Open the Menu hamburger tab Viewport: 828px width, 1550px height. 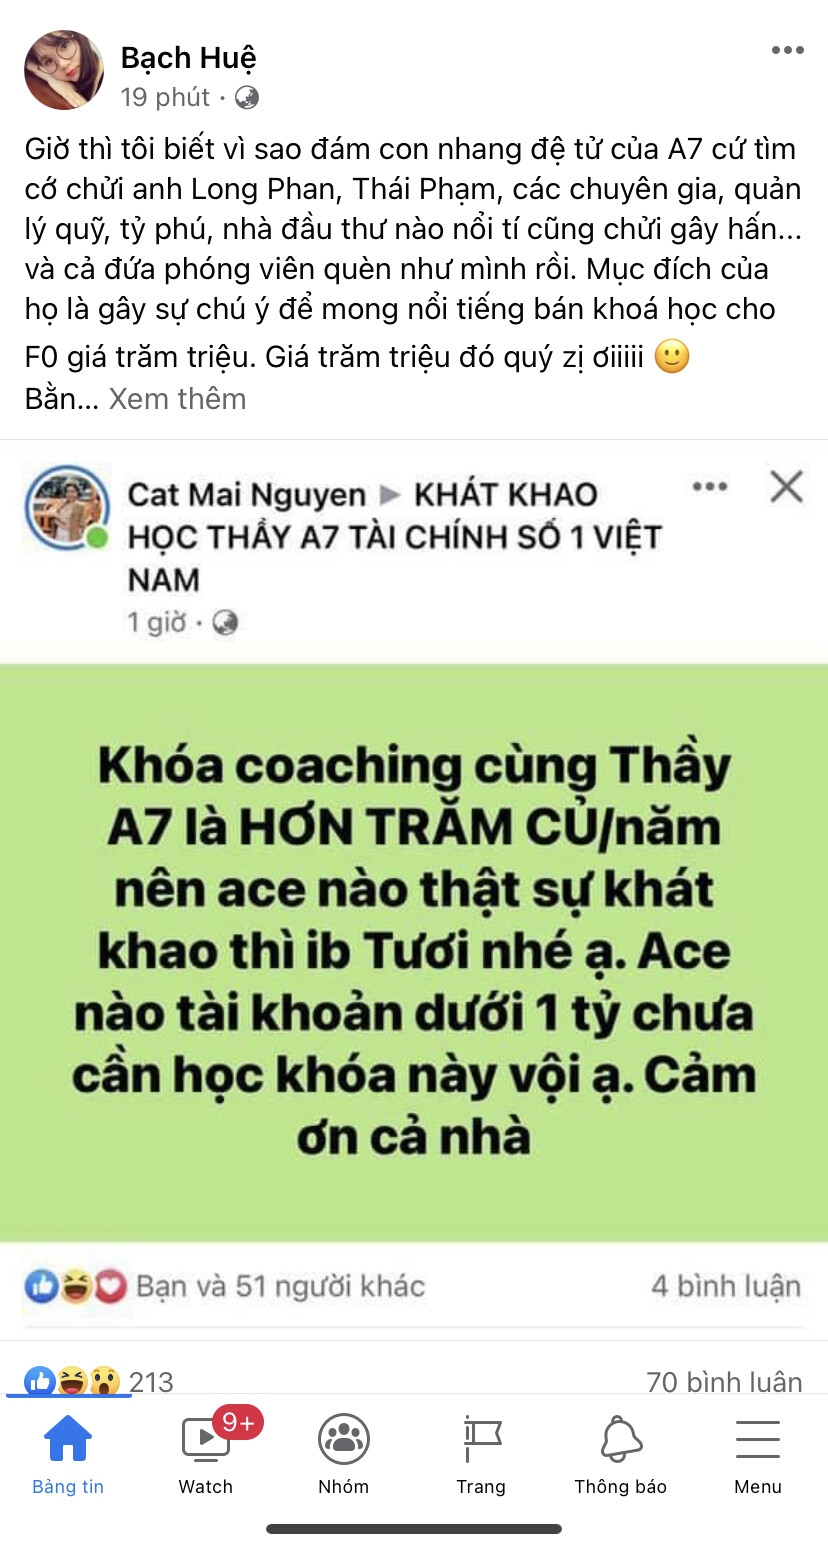758,1455
